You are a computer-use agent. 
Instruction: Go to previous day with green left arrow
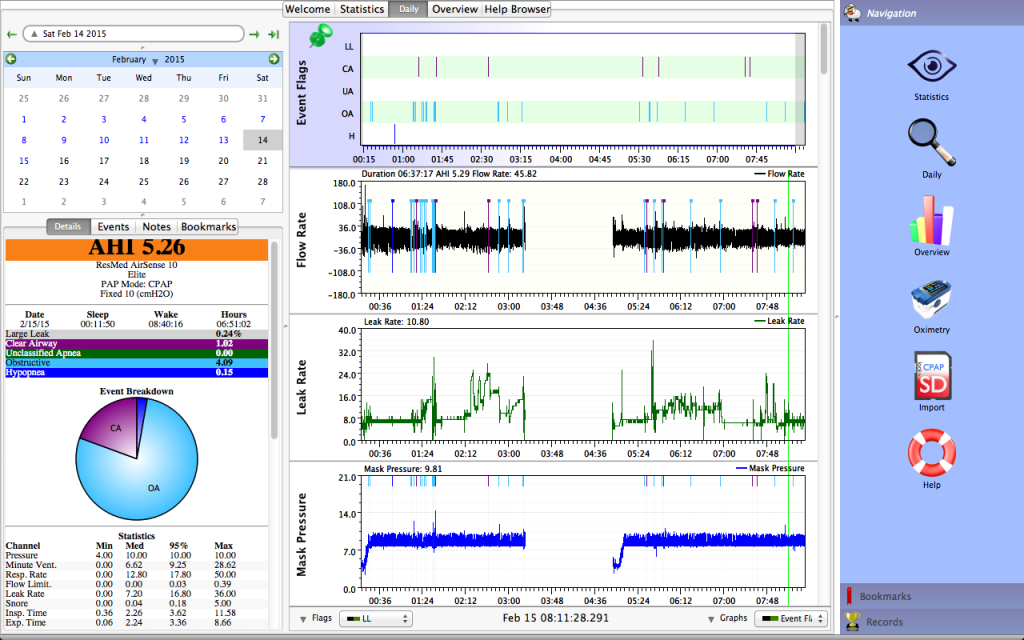pyautogui.click(x=12, y=34)
